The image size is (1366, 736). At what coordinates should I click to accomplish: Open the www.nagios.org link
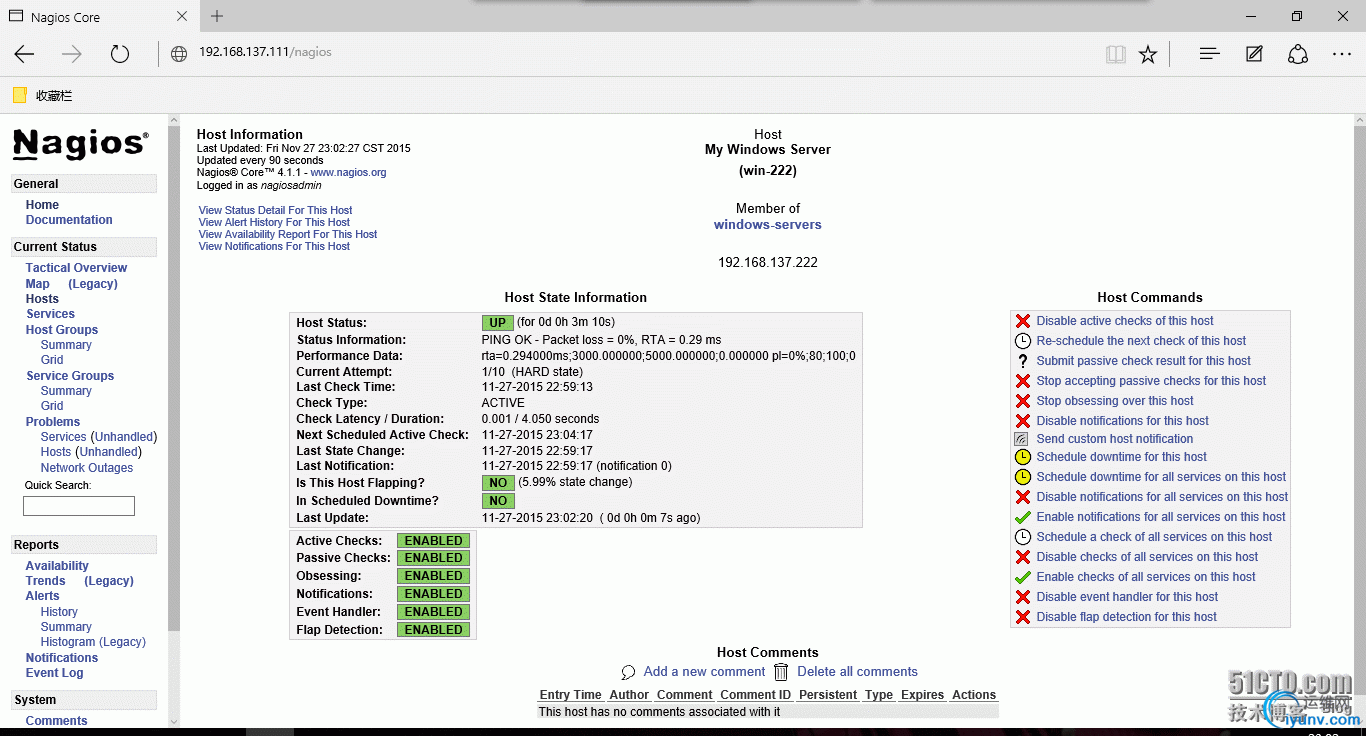pos(348,172)
